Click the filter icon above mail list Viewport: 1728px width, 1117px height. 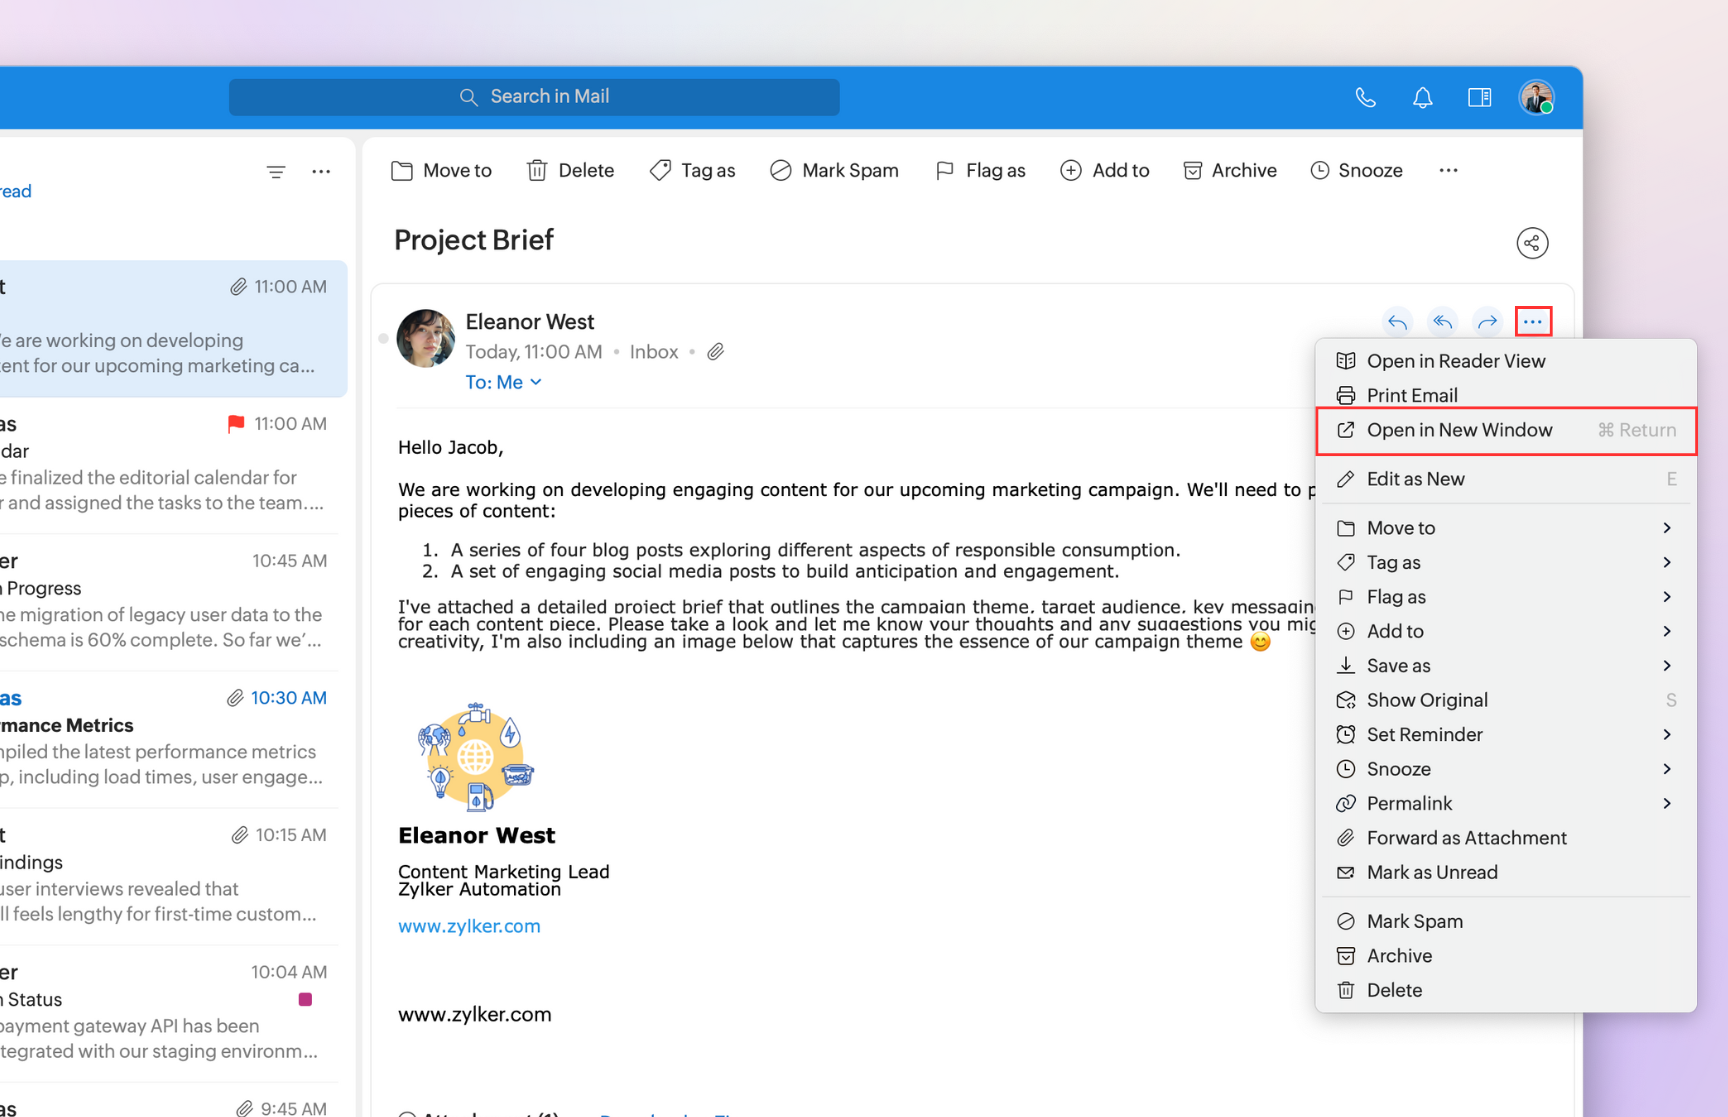pyautogui.click(x=276, y=172)
